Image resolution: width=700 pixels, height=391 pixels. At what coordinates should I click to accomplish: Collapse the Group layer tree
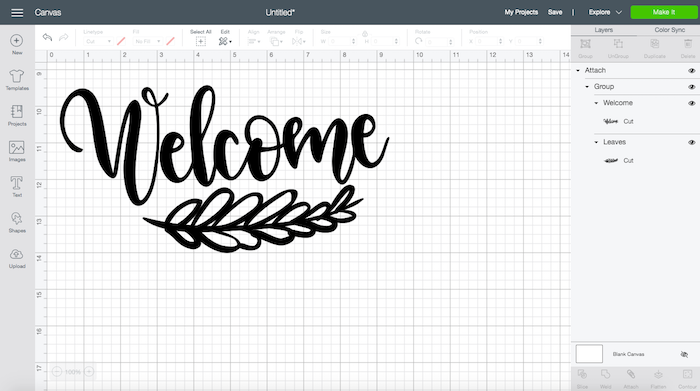(587, 87)
